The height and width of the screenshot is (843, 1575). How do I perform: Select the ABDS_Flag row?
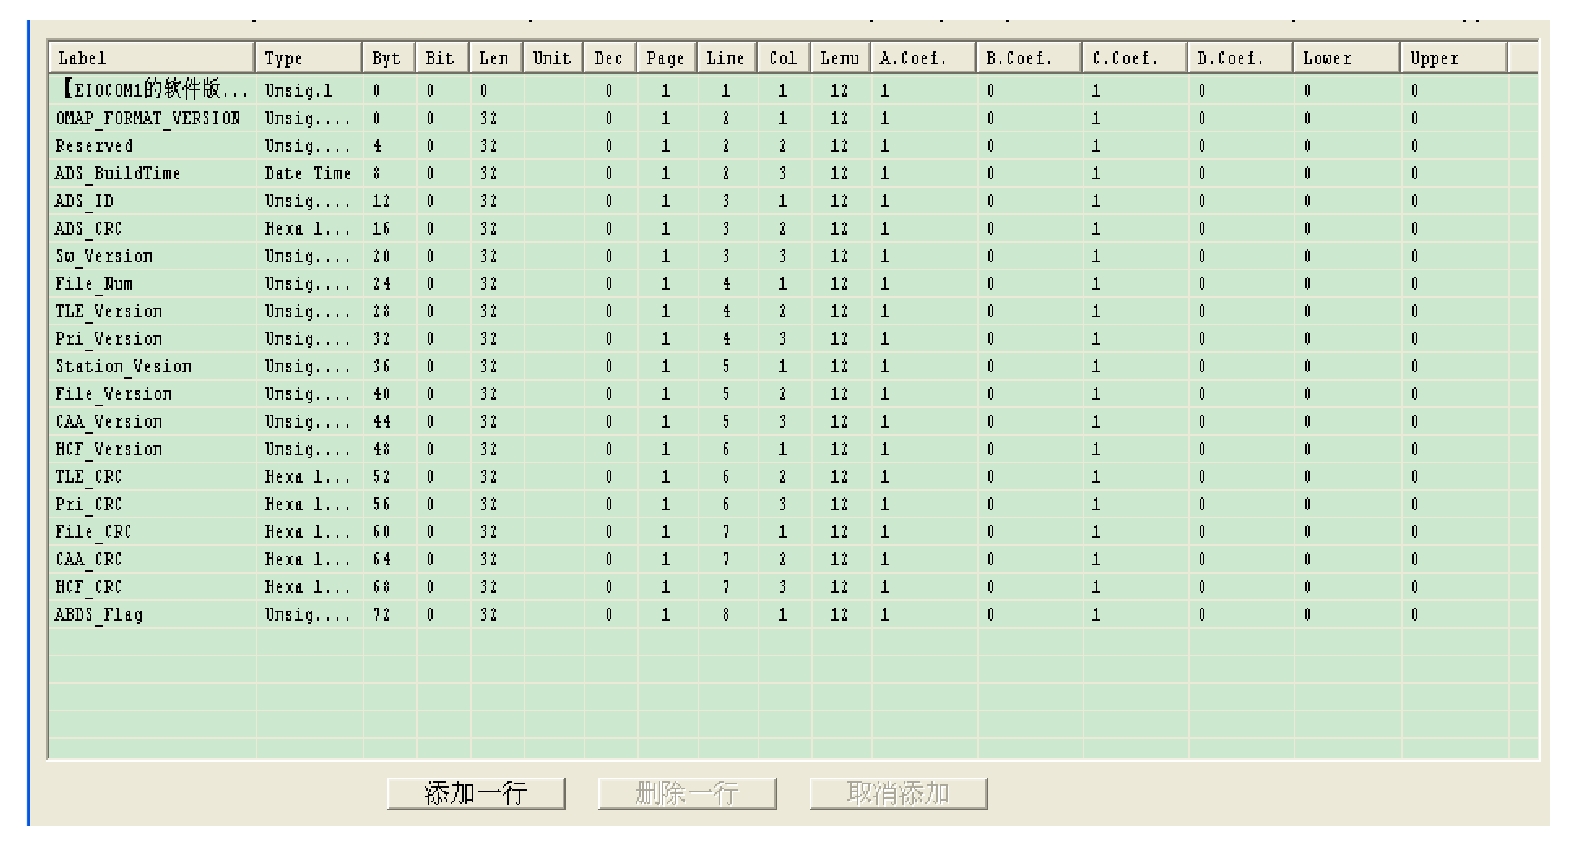point(99,615)
